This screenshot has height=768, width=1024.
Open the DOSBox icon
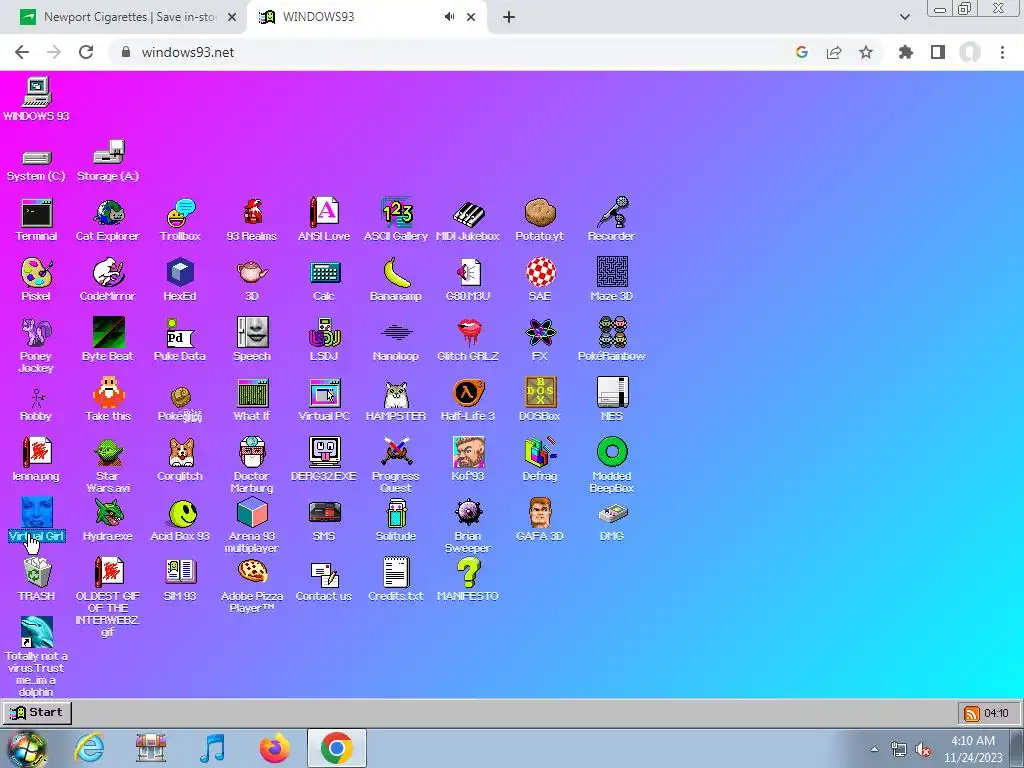539,400
